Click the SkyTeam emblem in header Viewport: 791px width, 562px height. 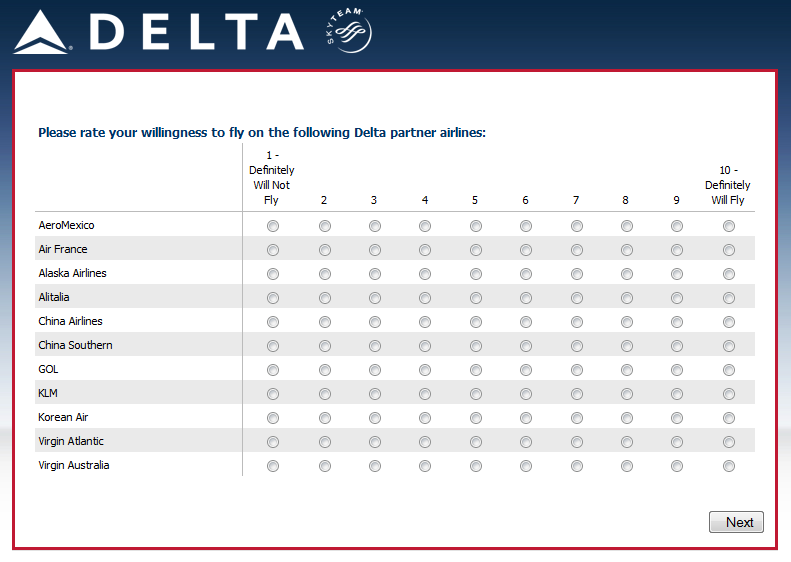coord(347,33)
